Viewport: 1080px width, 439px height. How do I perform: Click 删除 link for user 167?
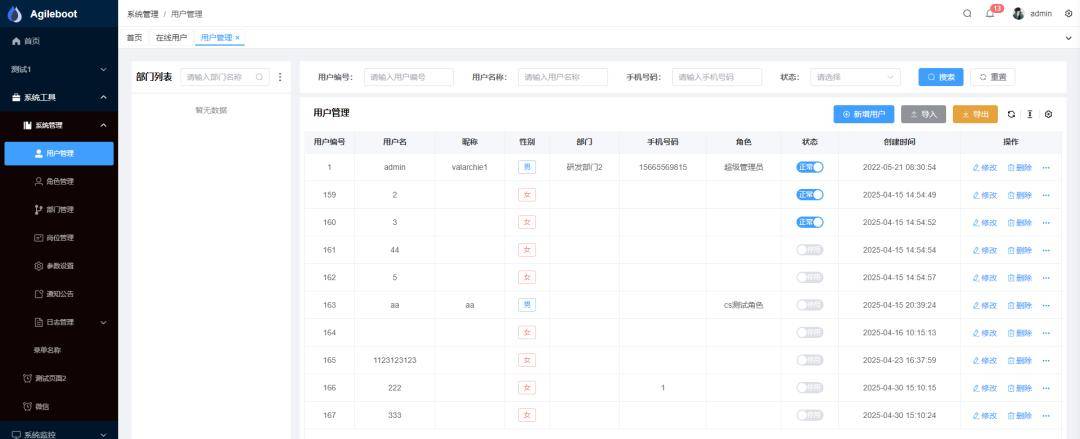tap(1019, 416)
